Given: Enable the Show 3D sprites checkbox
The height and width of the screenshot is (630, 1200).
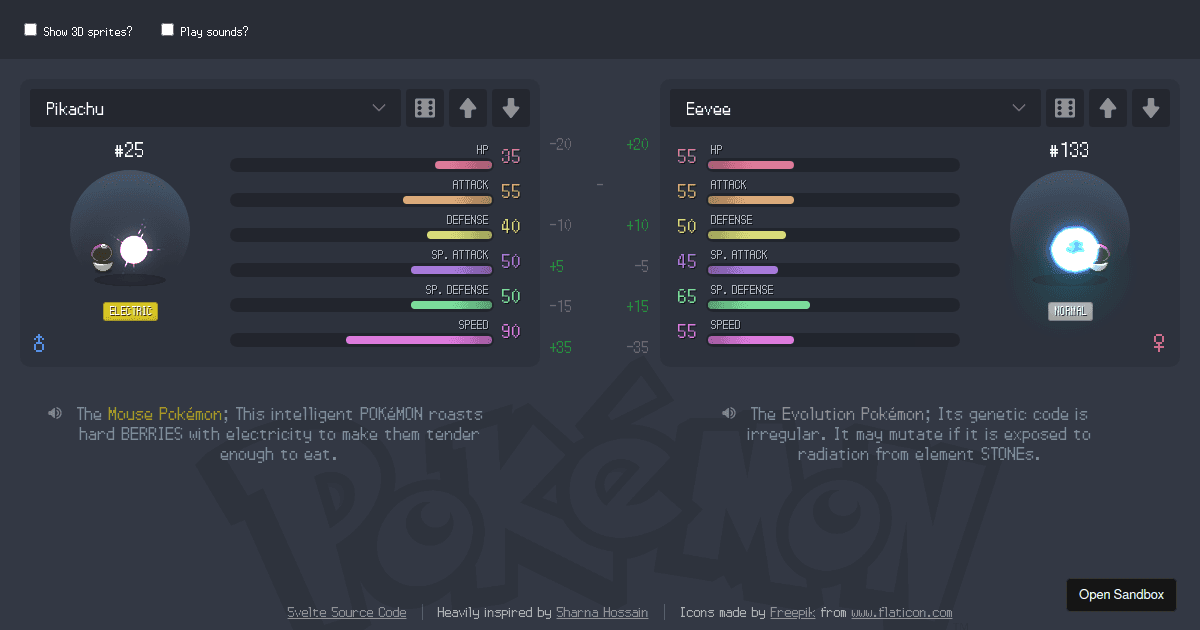Looking at the screenshot, I should pos(30,29).
